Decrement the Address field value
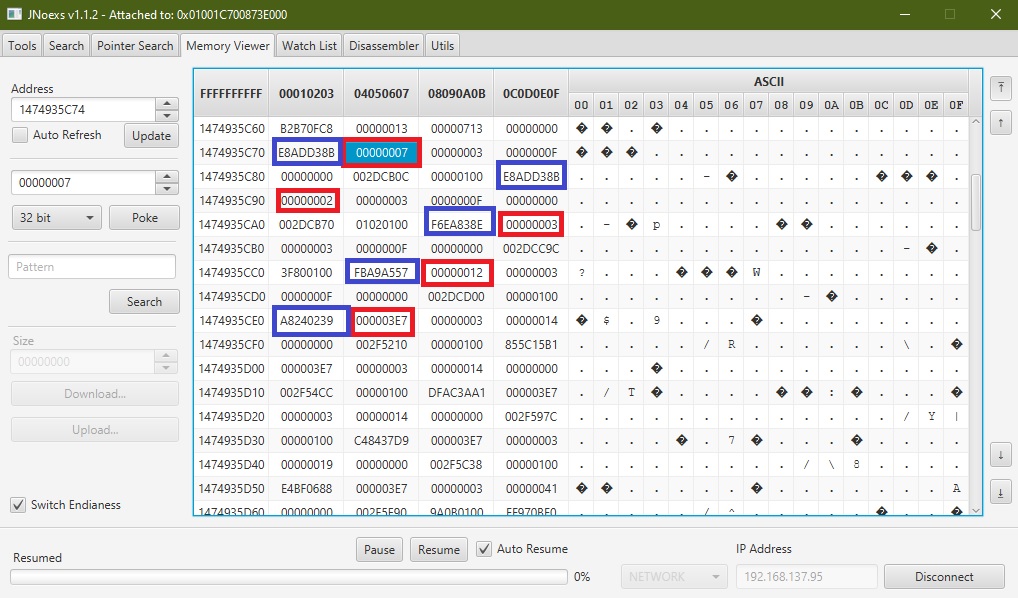The width and height of the screenshot is (1018, 598). [x=167, y=116]
